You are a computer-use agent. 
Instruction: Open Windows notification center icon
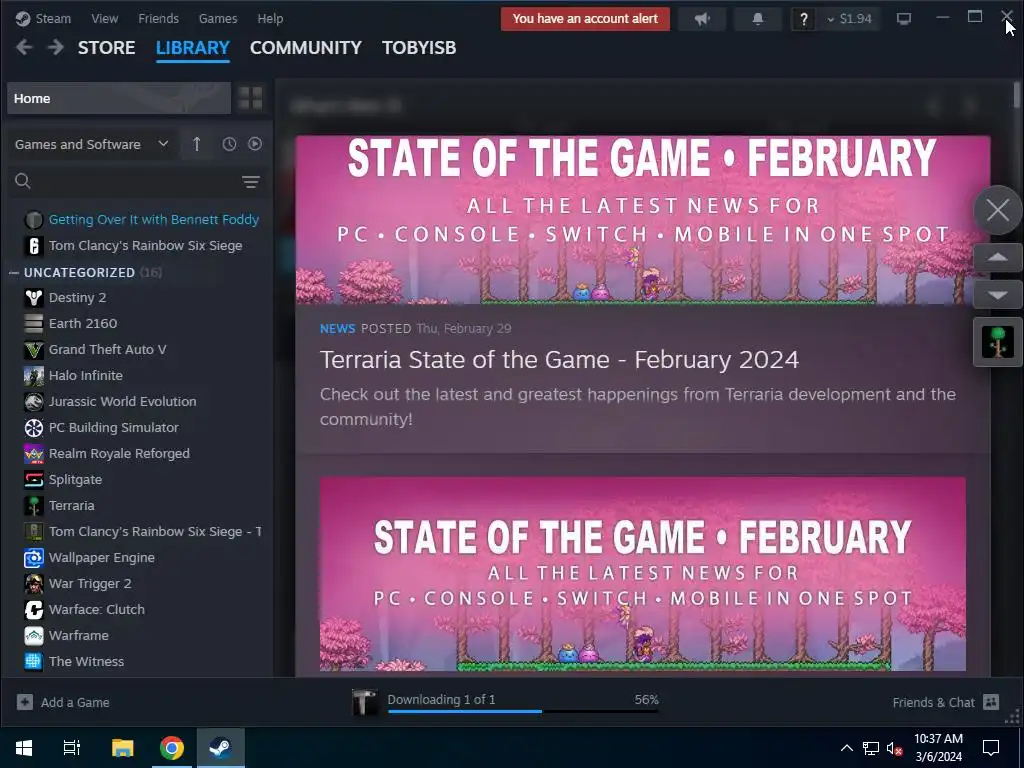coord(991,748)
